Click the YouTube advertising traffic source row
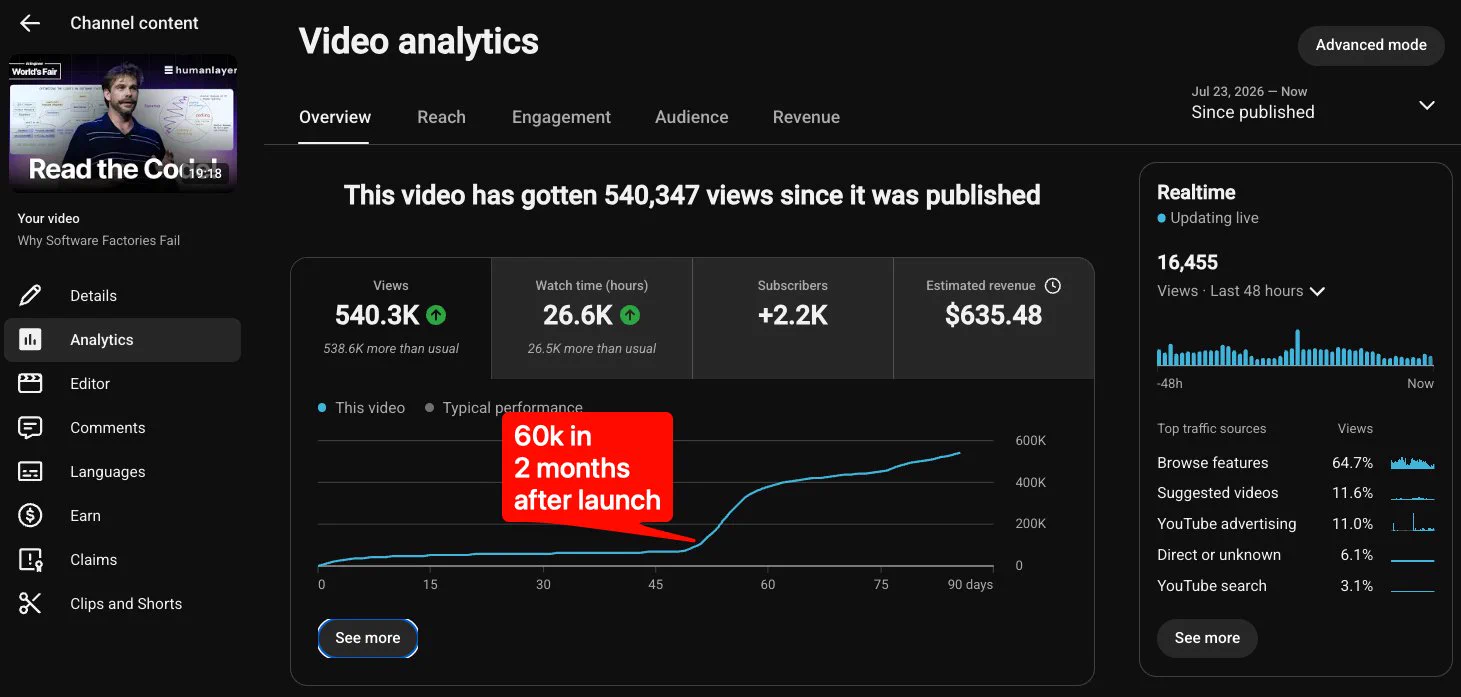Image resolution: width=1461 pixels, height=697 pixels. (x=1295, y=523)
